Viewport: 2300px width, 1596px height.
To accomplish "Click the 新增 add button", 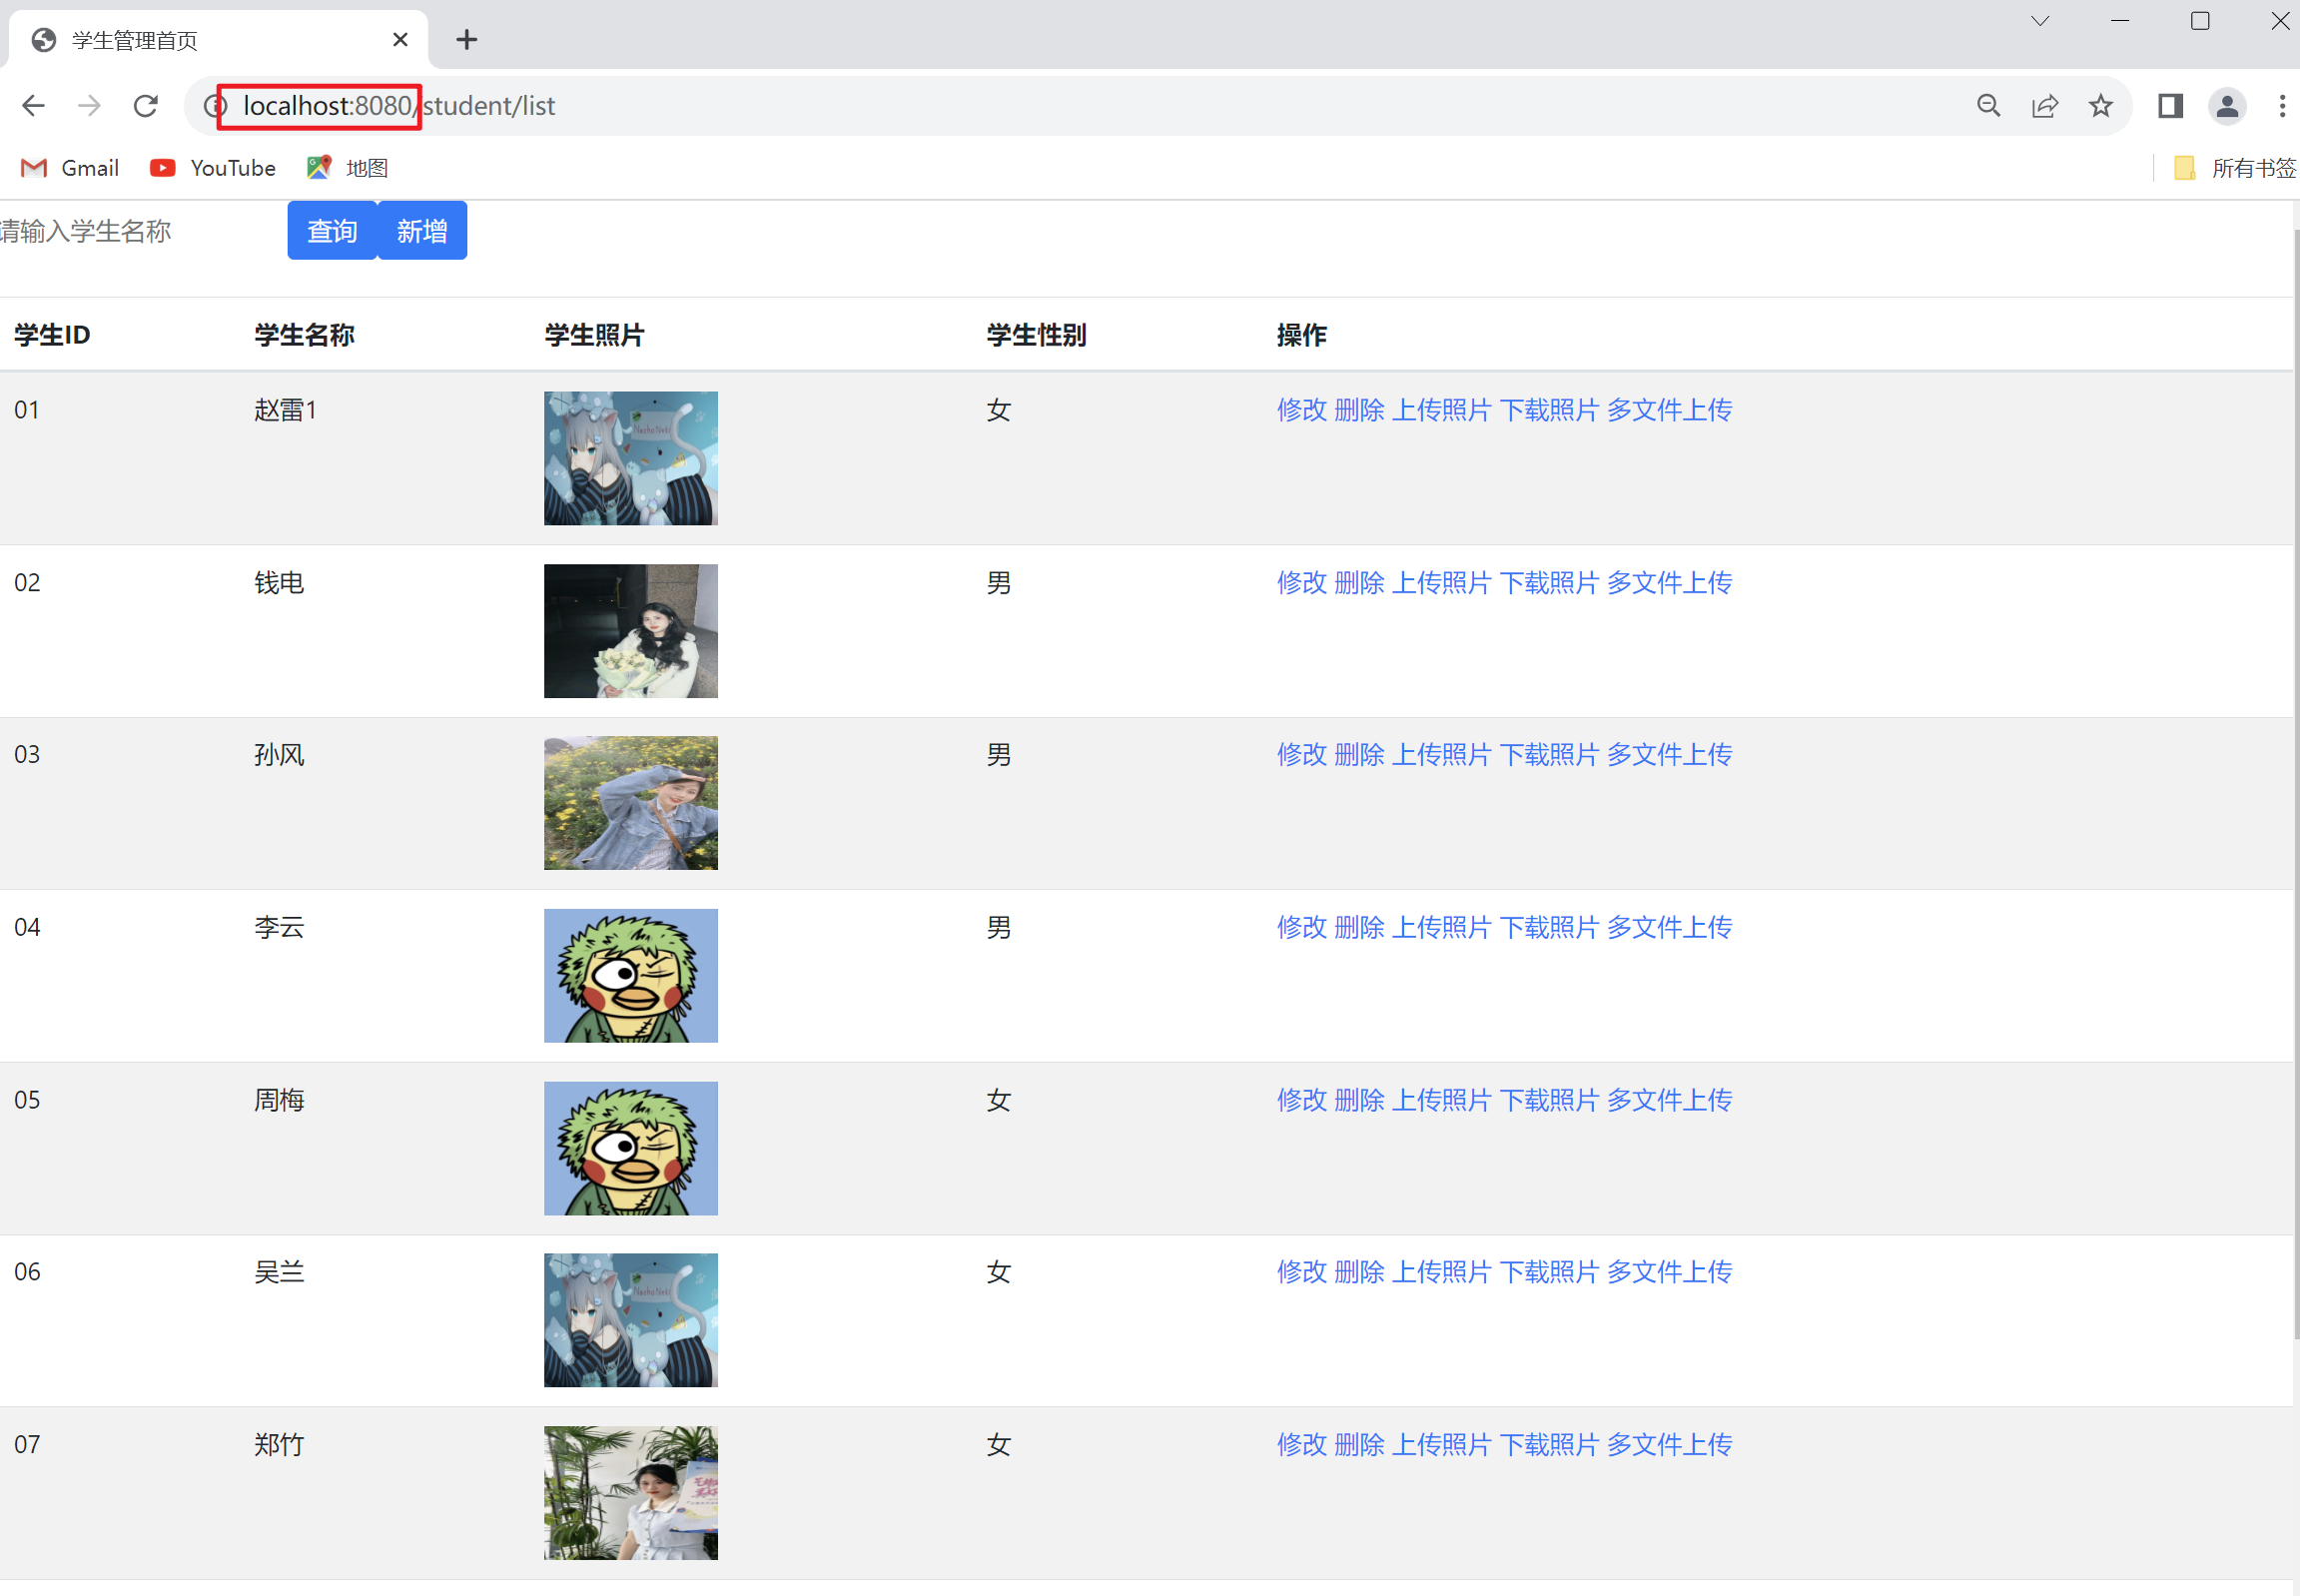I will tap(421, 230).
